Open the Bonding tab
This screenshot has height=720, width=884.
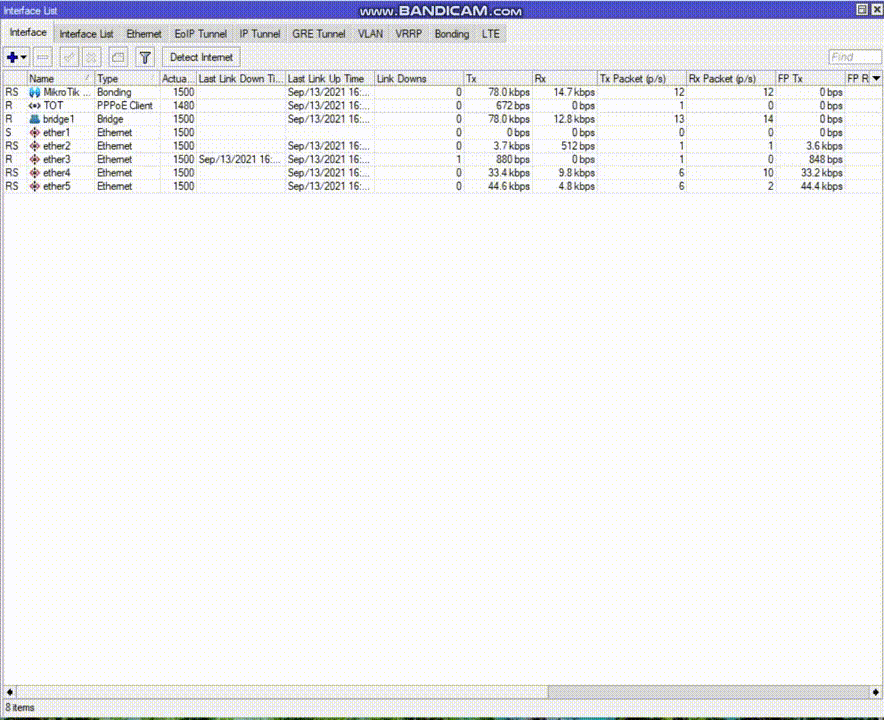pyautogui.click(x=452, y=34)
